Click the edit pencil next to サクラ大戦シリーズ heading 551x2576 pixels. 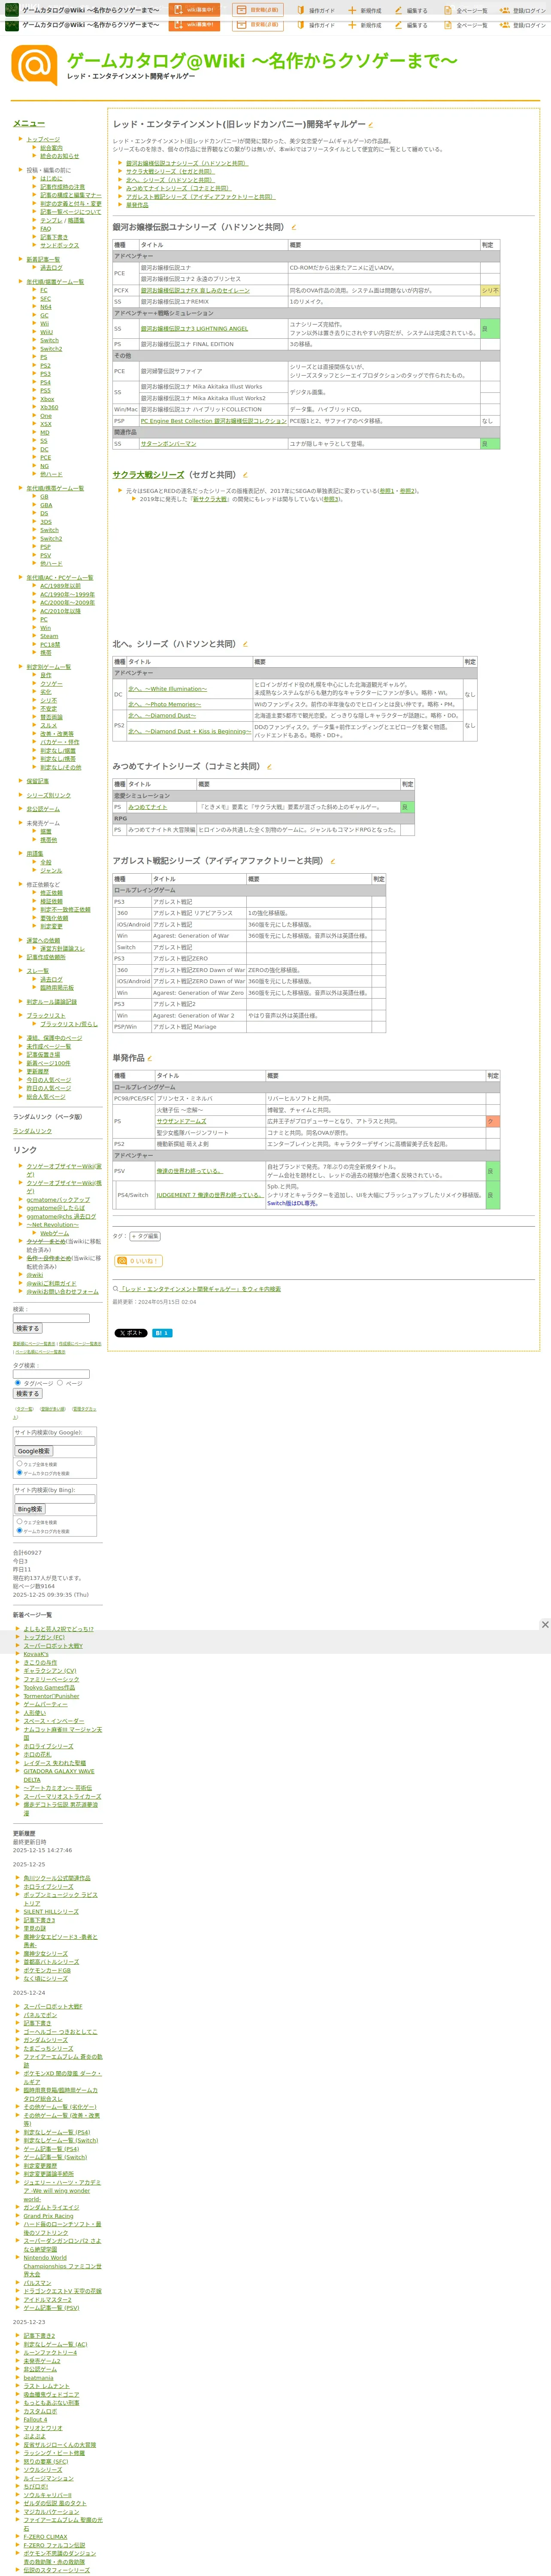tap(246, 475)
